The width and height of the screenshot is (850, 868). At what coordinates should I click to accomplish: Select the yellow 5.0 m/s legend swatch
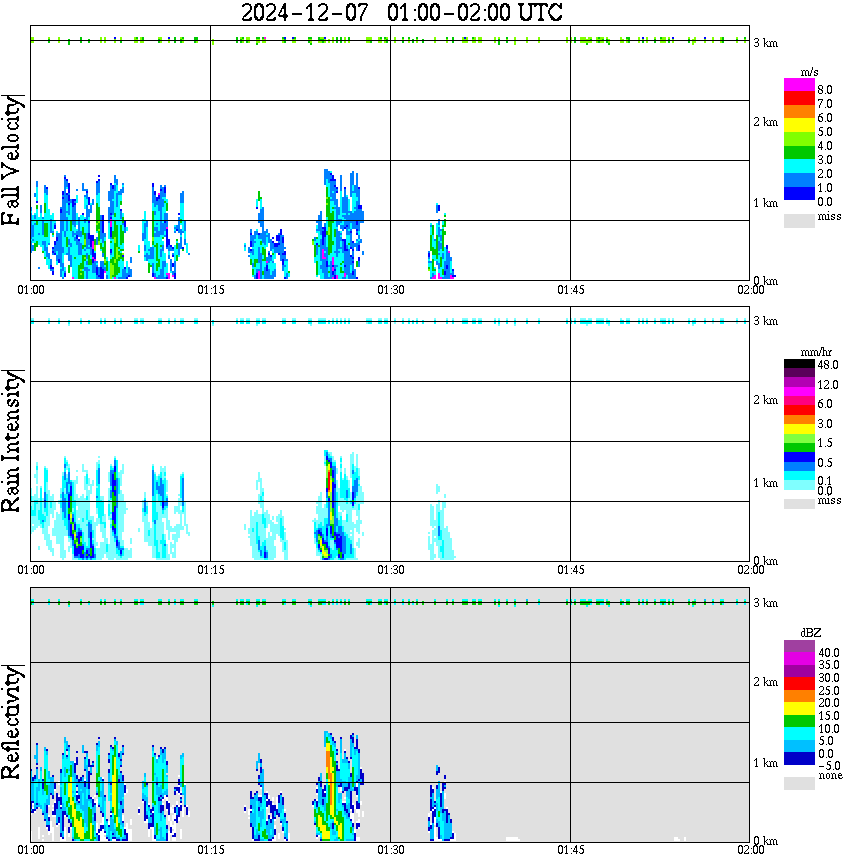pos(799,126)
